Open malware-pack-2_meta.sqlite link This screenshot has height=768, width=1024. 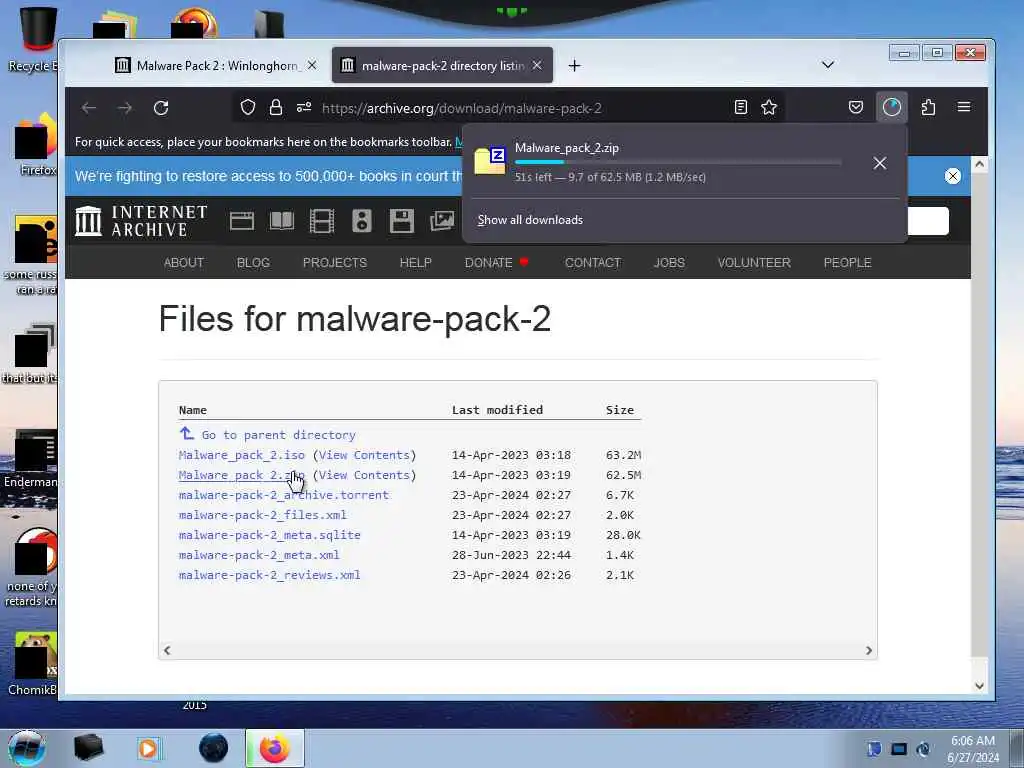click(270, 535)
